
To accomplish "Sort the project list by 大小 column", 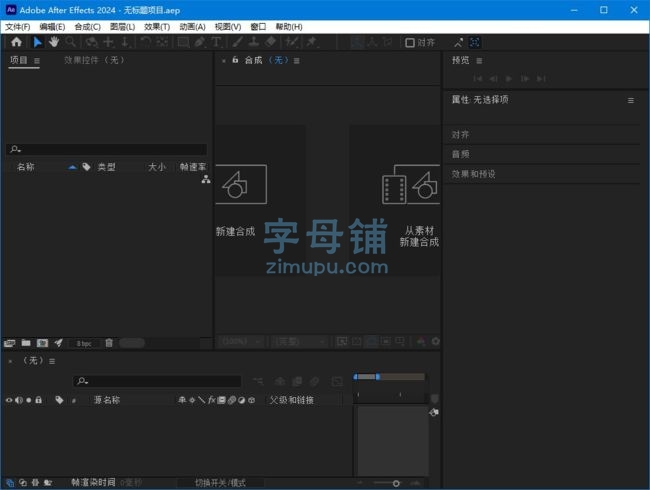I will coord(157,167).
